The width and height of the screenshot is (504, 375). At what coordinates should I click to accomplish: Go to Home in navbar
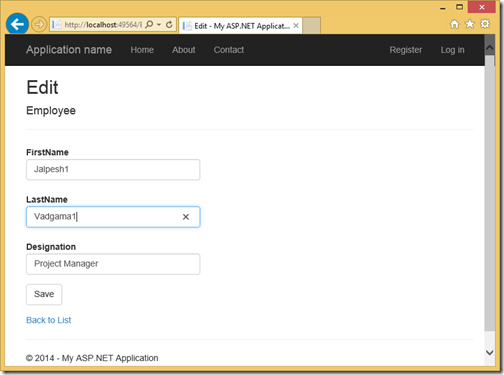142,50
